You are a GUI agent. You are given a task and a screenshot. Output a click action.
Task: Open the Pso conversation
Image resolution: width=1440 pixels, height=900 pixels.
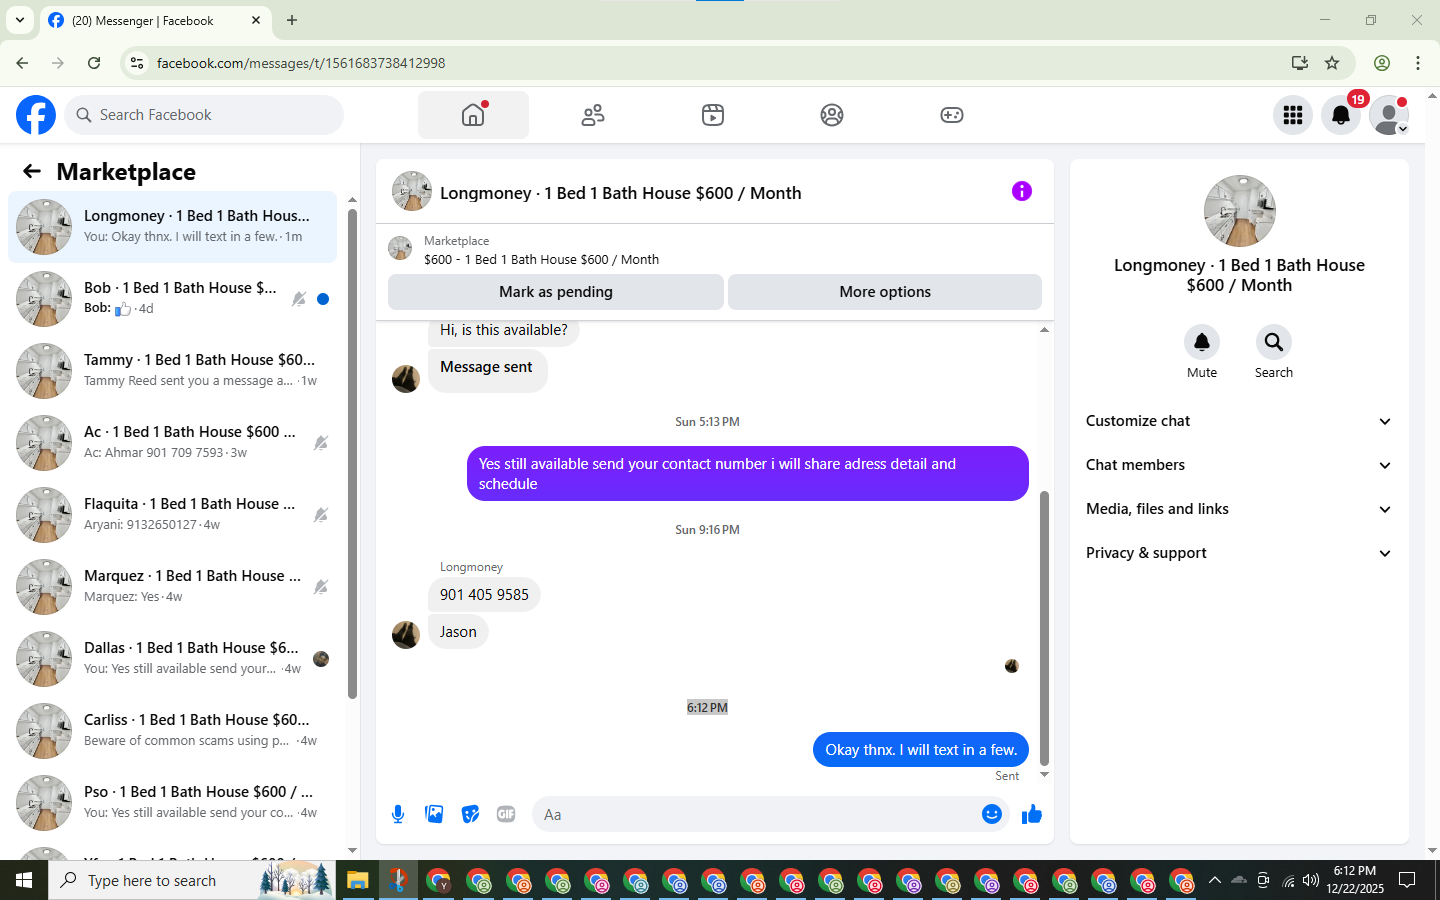pos(172,803)
